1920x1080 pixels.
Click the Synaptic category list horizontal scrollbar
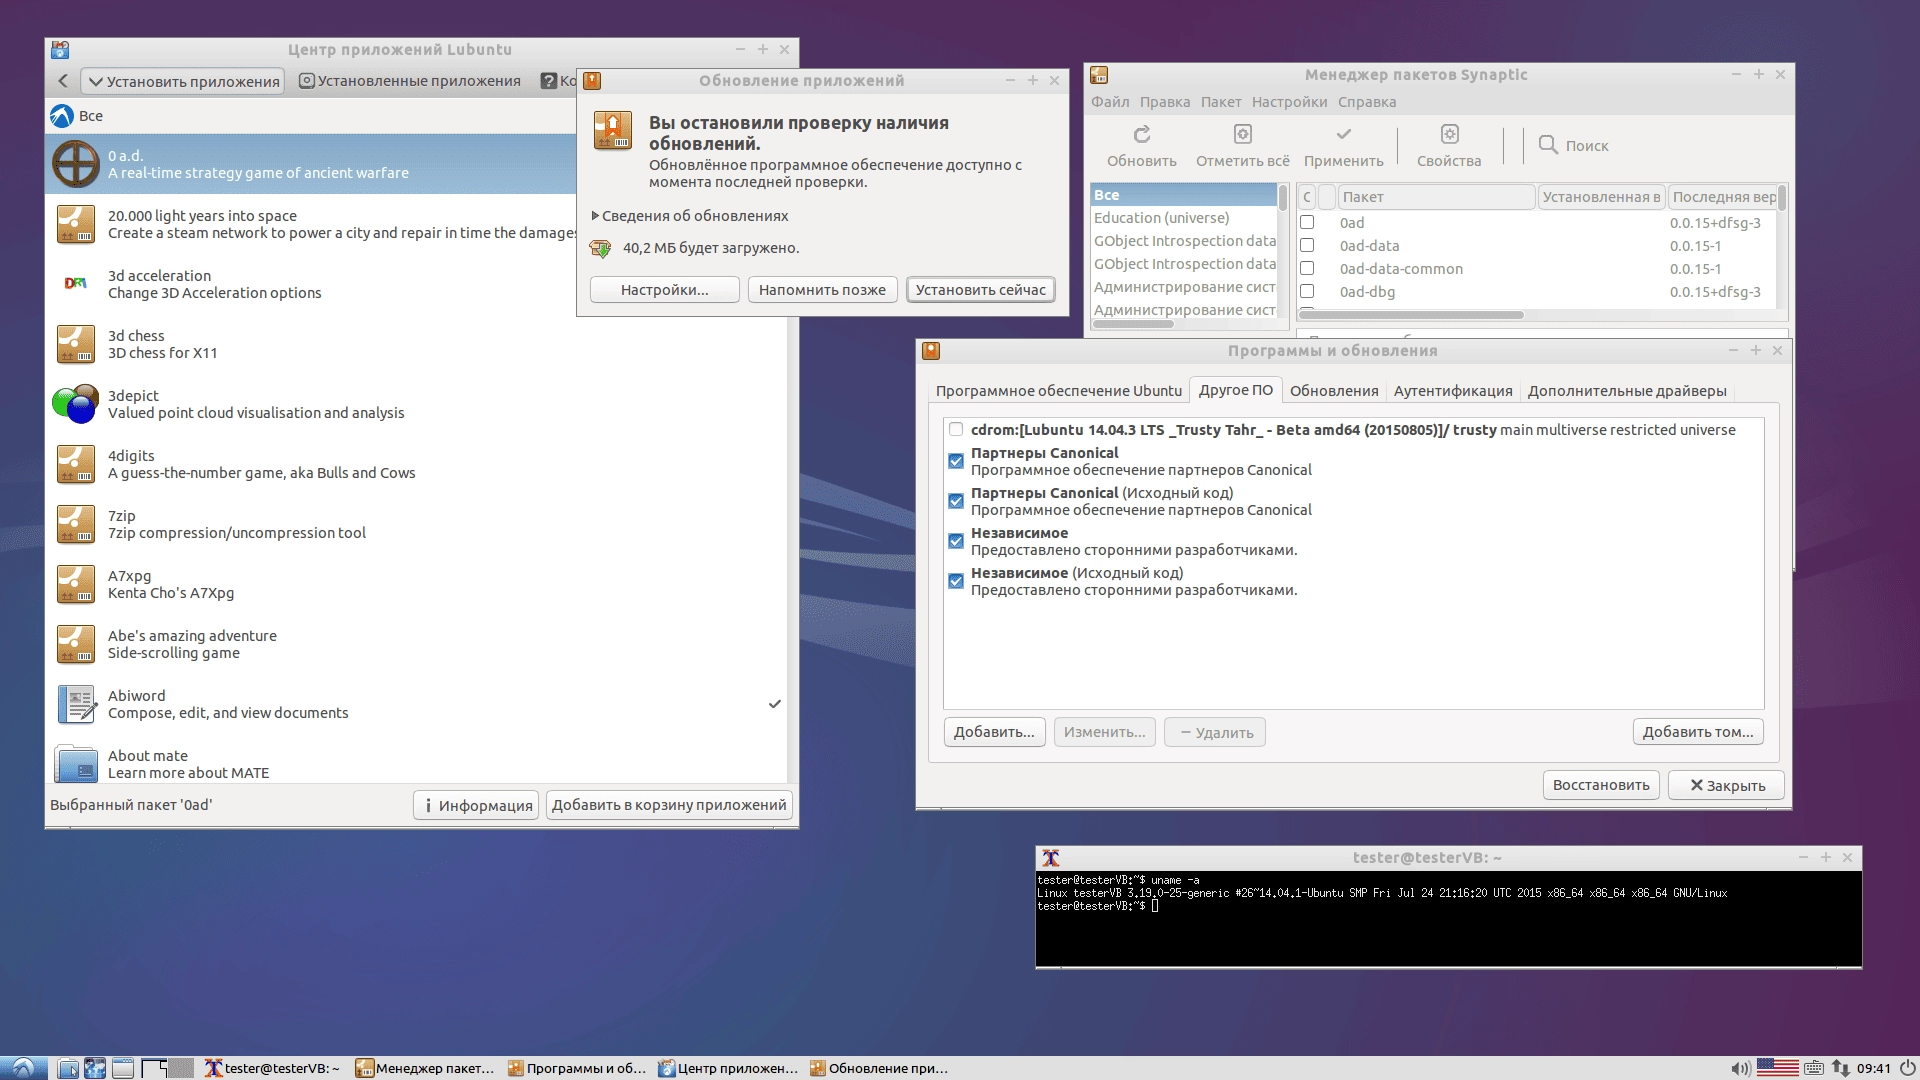(1134, 324)
